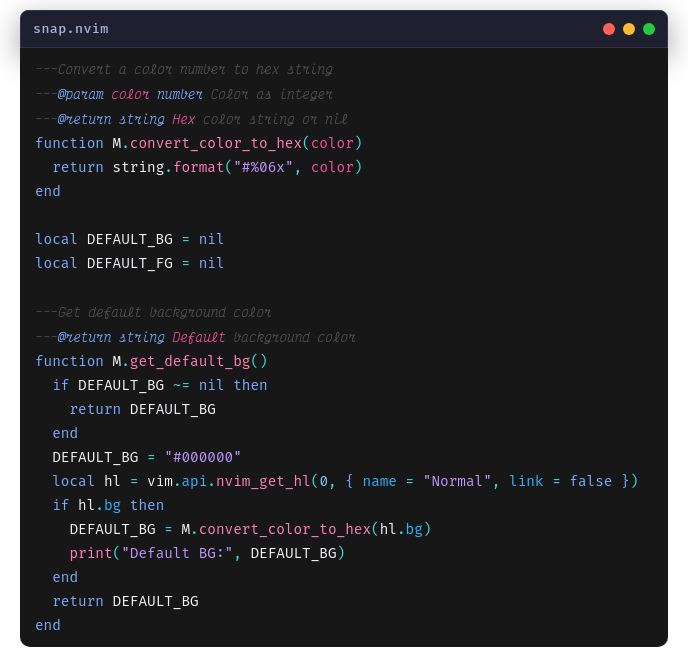Click the get_default_bg function name
688x657 pixels.
(189, 361)
